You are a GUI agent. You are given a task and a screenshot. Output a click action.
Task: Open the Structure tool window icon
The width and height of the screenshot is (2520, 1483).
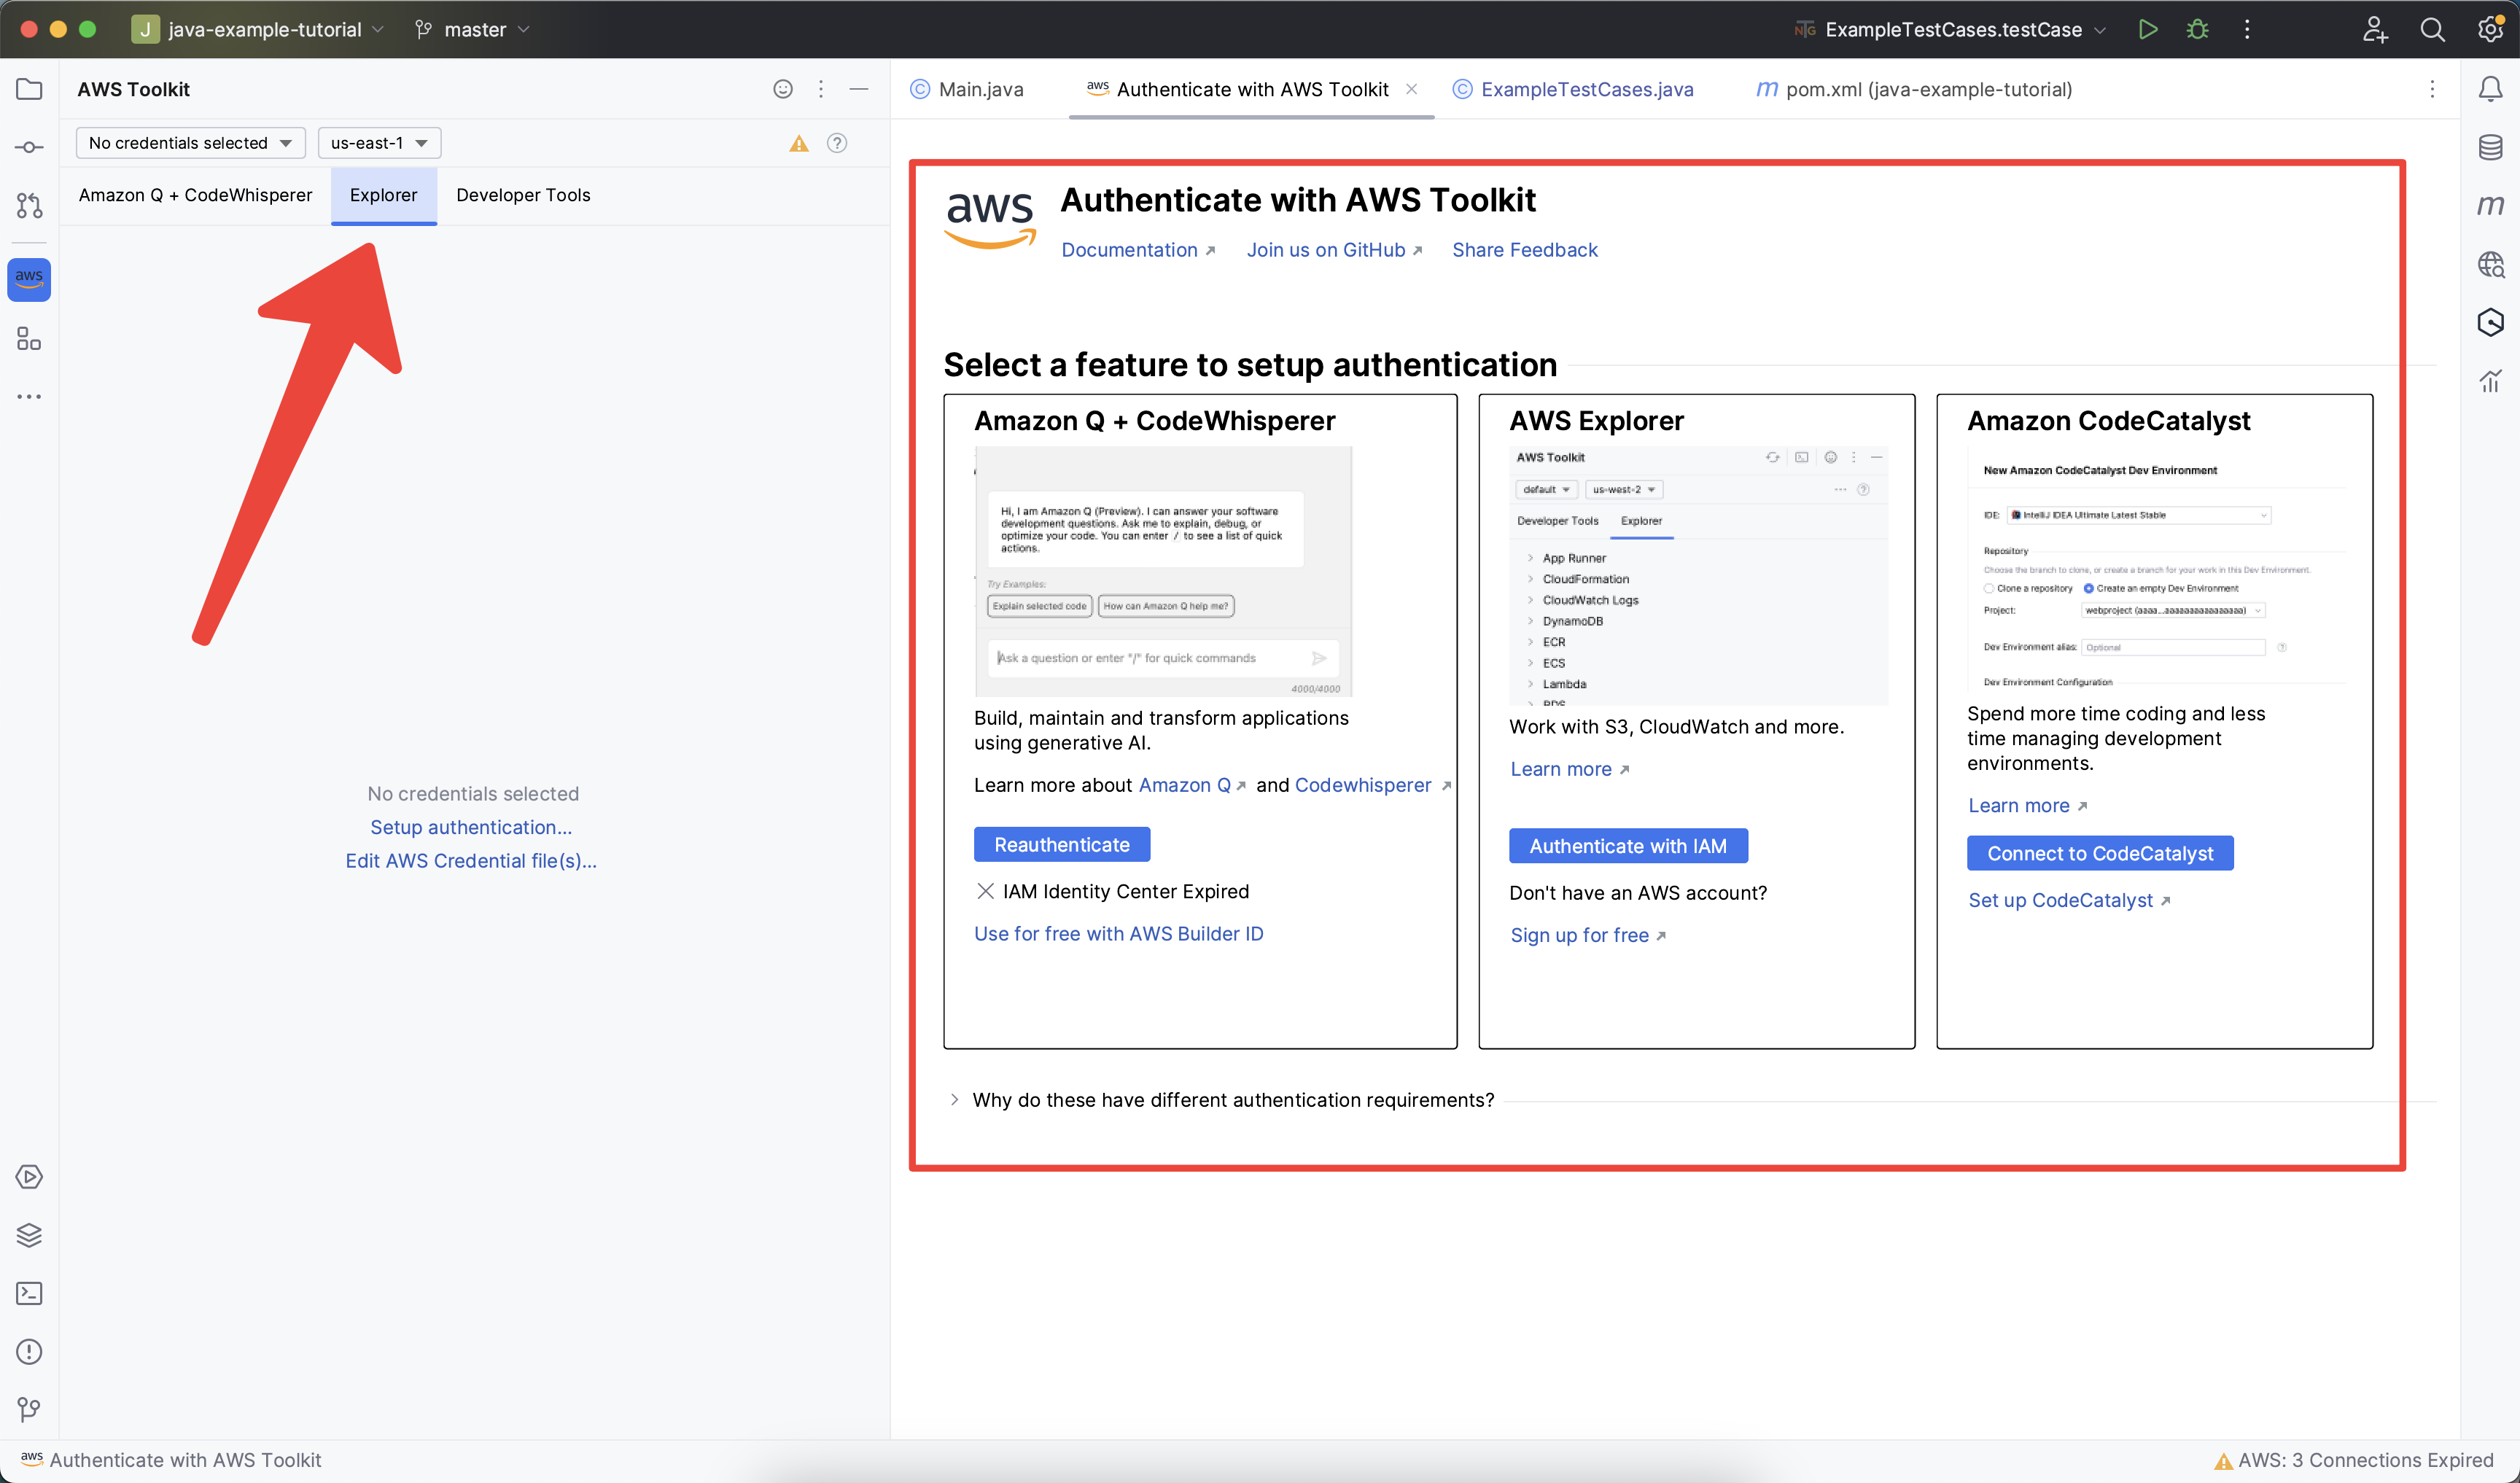coord(29,339)
